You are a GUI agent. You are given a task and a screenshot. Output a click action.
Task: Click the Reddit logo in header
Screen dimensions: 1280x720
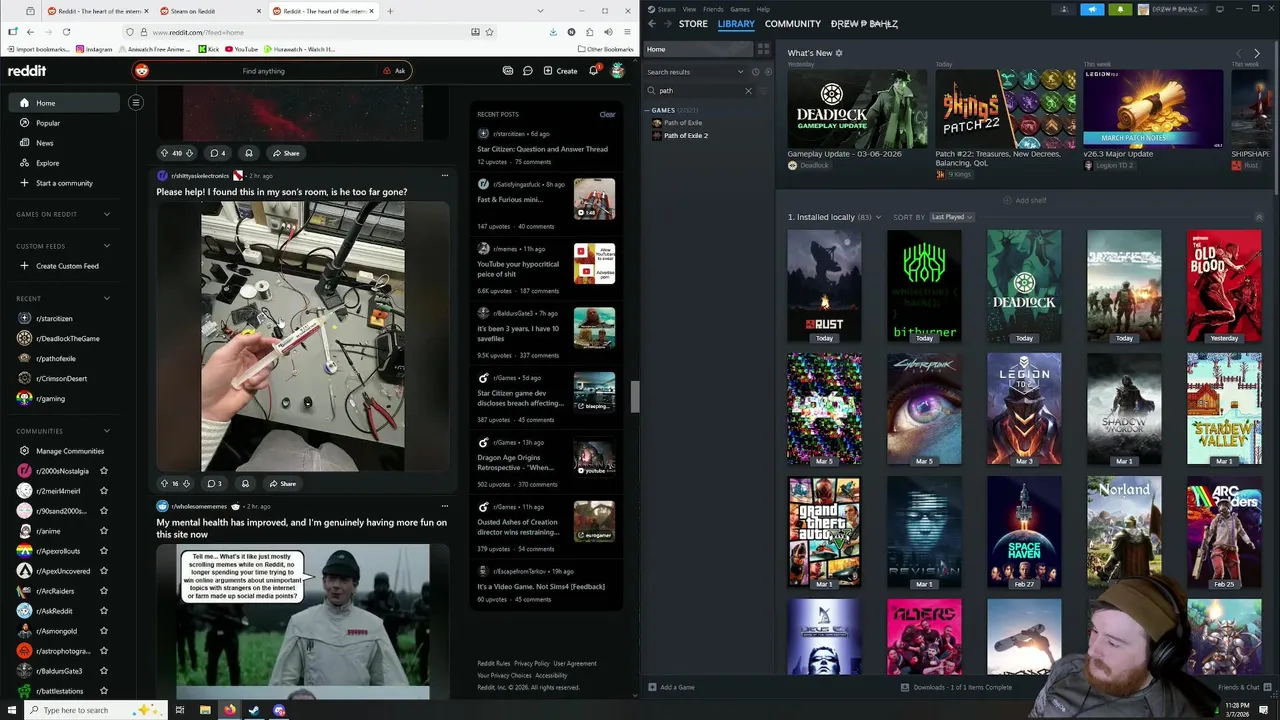point(28,71)
